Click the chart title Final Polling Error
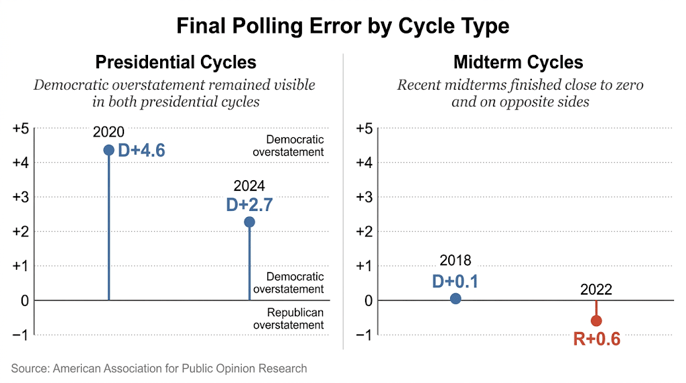Viewport: 686px width, 383px height. [x=343, y=26]
